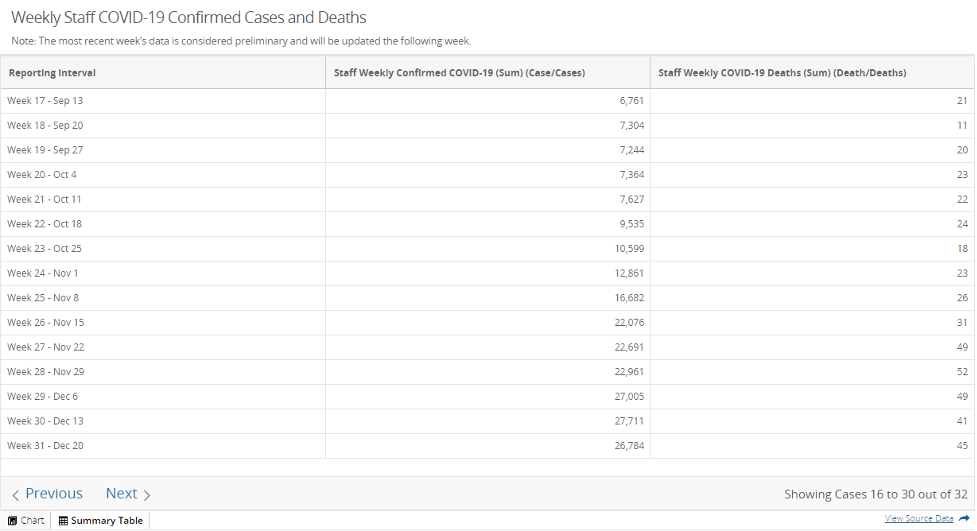This screenshot has height=531, width=977.
Task: Select the Week 17 - Sep 13 row label
Action: pyautogui.click(x=45, y=101)
